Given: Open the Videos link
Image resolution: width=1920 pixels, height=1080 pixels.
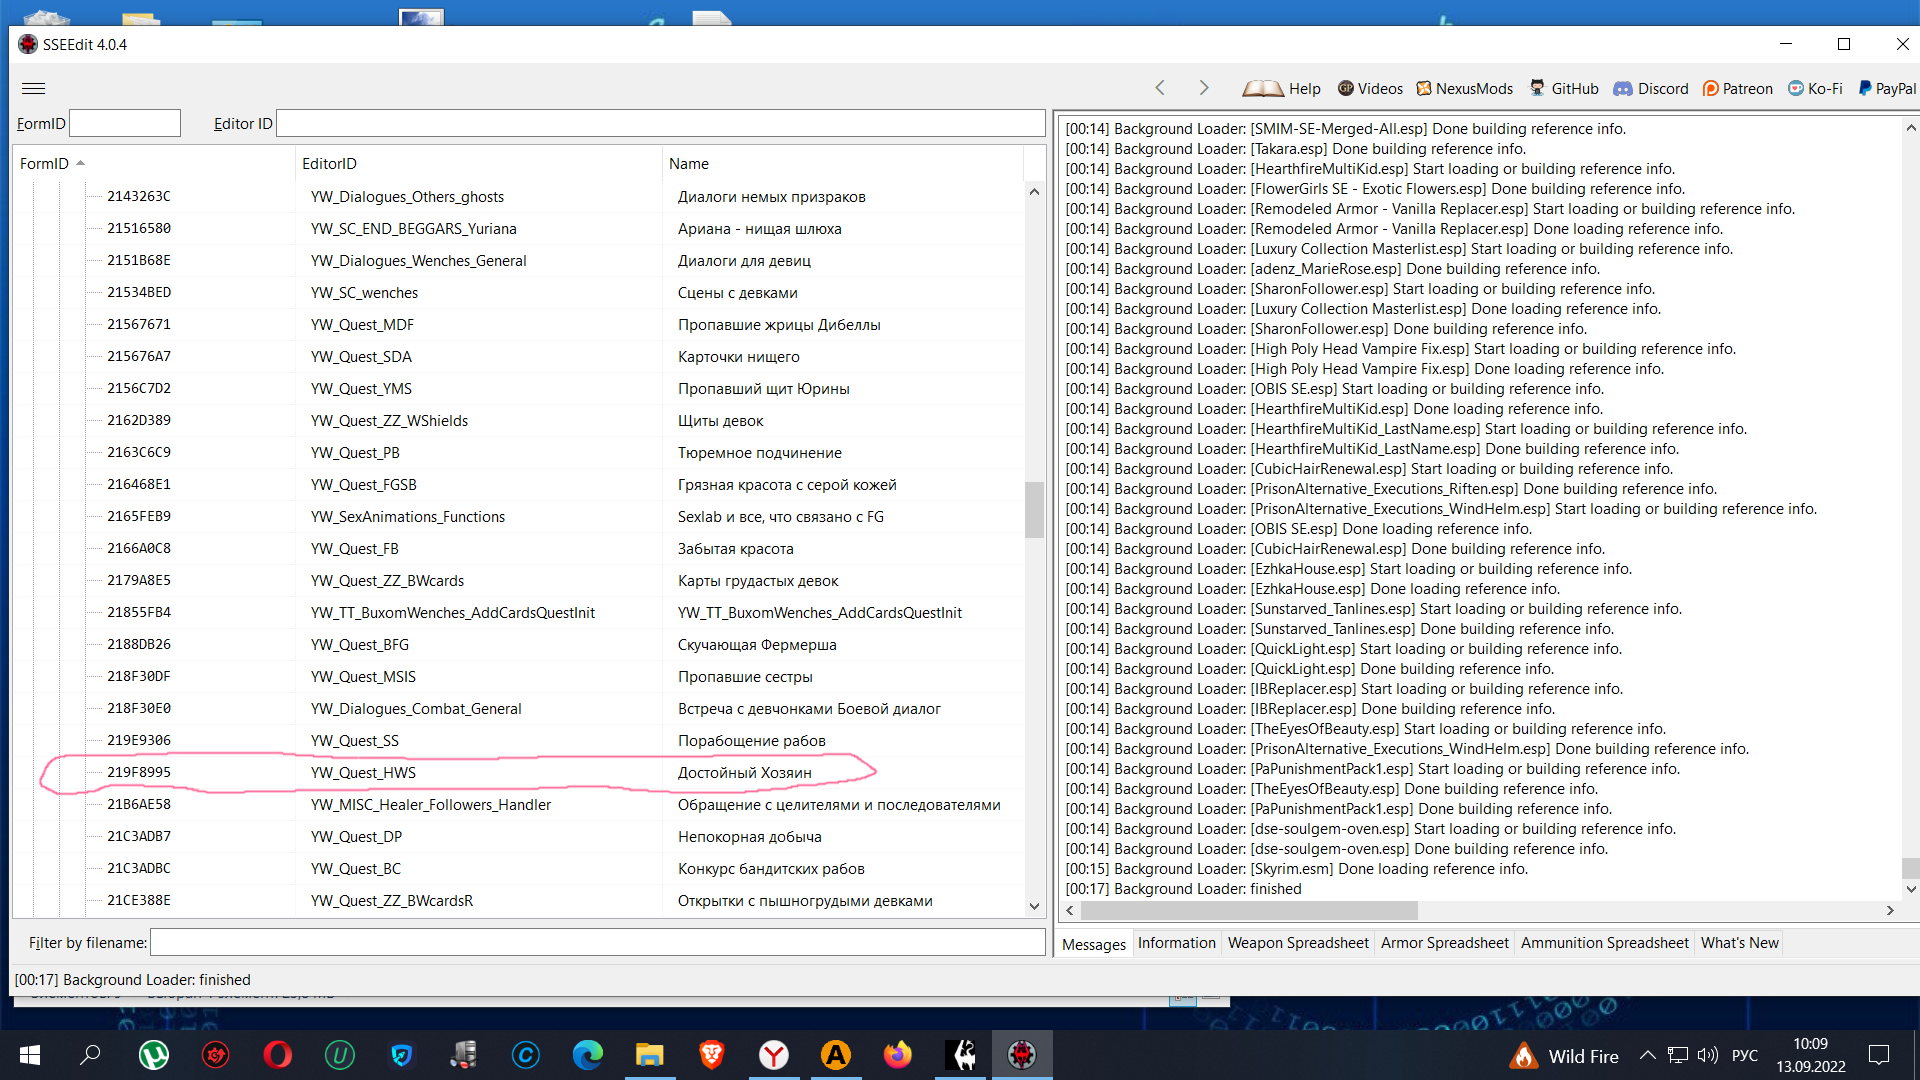Looking at the screenshot, I should click(x=1370, y=88).
